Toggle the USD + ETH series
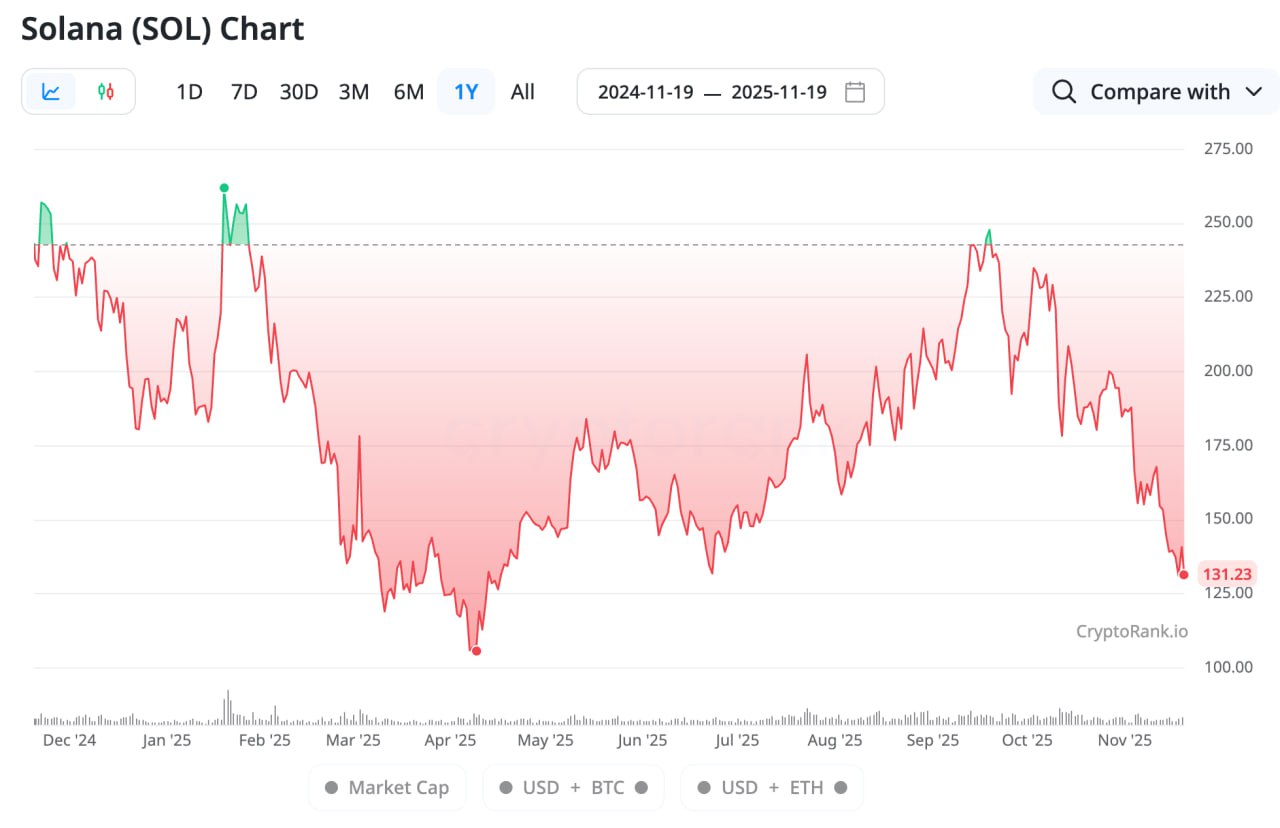1280x828 pixels. point(771,788)
